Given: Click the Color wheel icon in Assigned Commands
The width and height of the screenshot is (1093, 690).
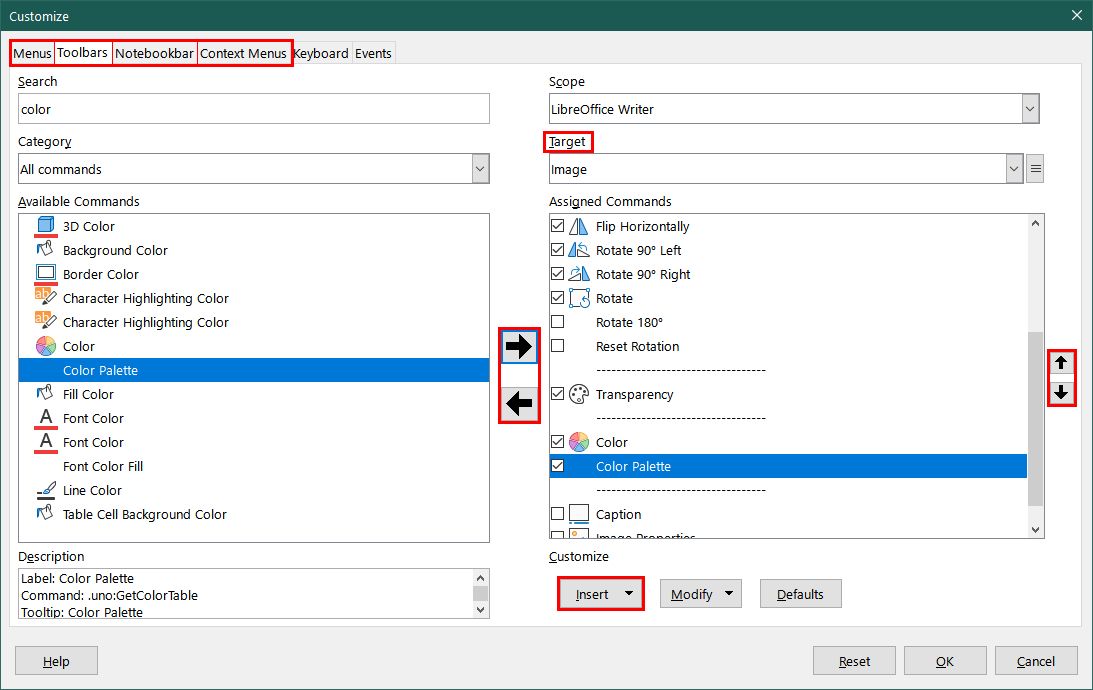Looking at the screenshot, I should click(579, 442).
